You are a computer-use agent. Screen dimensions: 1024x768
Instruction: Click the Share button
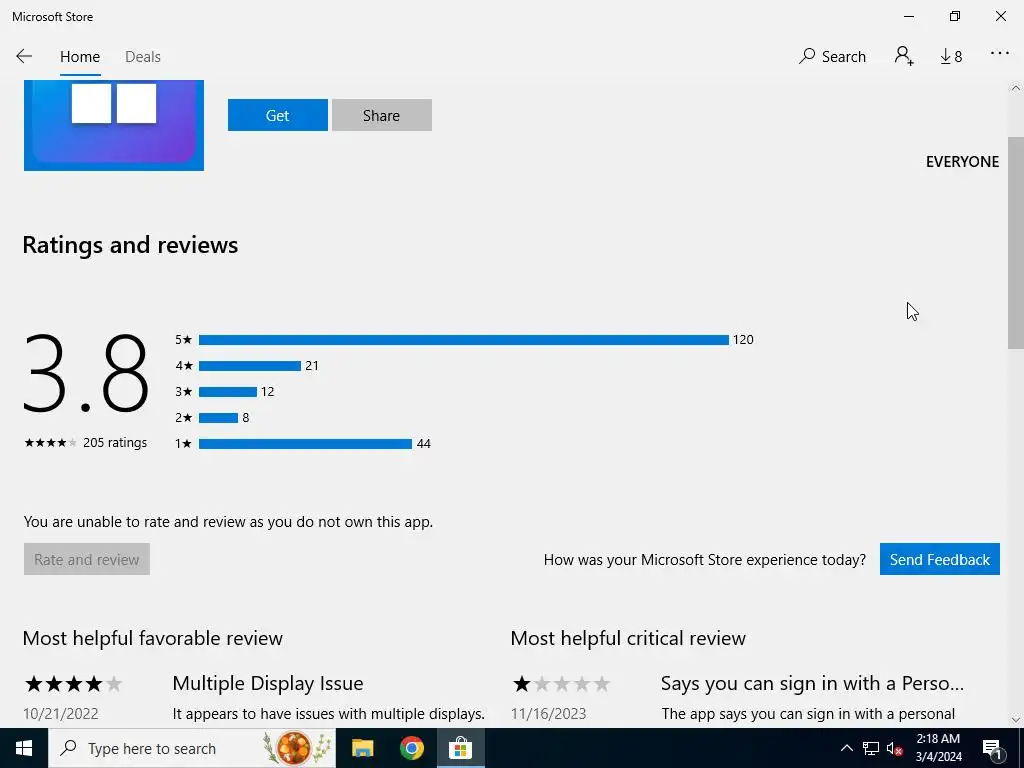tap(381, 115)
